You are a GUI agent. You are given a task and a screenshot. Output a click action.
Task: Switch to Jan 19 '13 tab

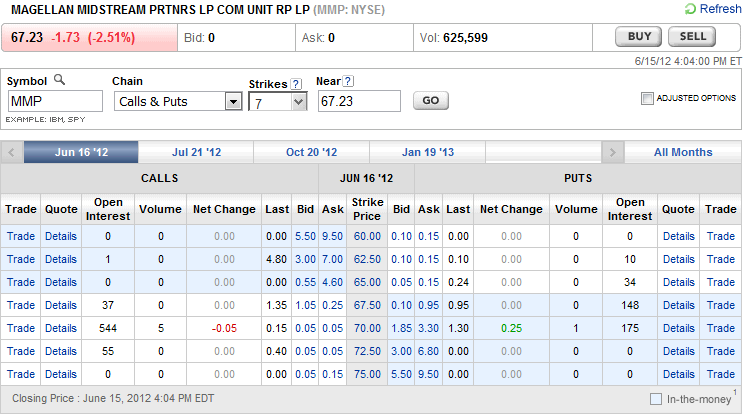428,152
